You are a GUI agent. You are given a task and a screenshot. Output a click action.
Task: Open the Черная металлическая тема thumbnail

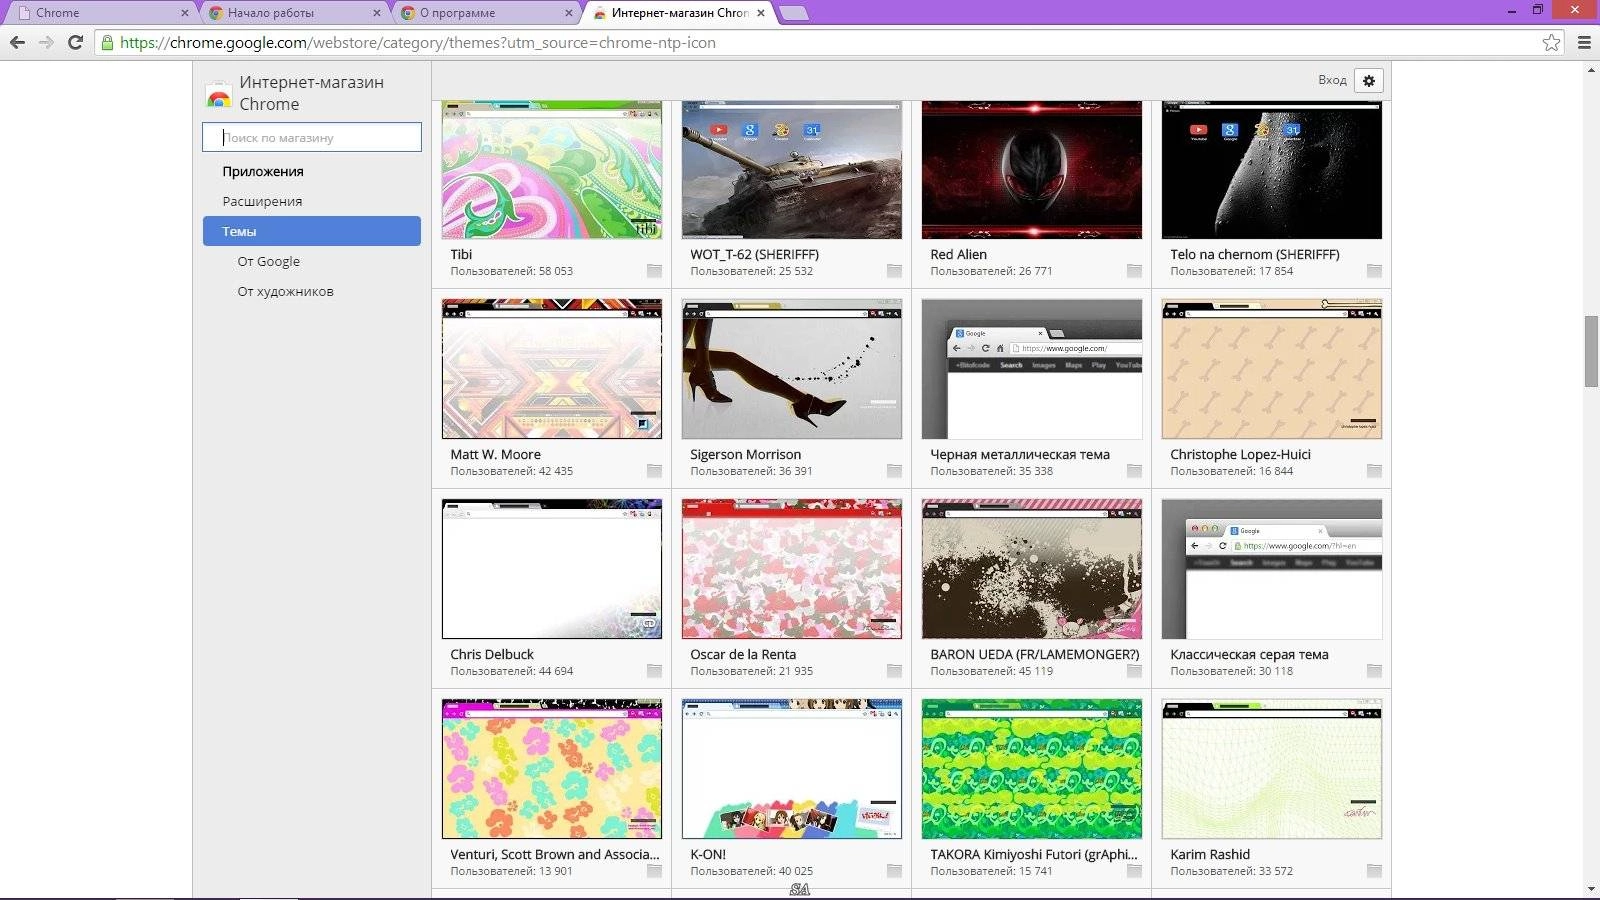tap(1031, 369)
